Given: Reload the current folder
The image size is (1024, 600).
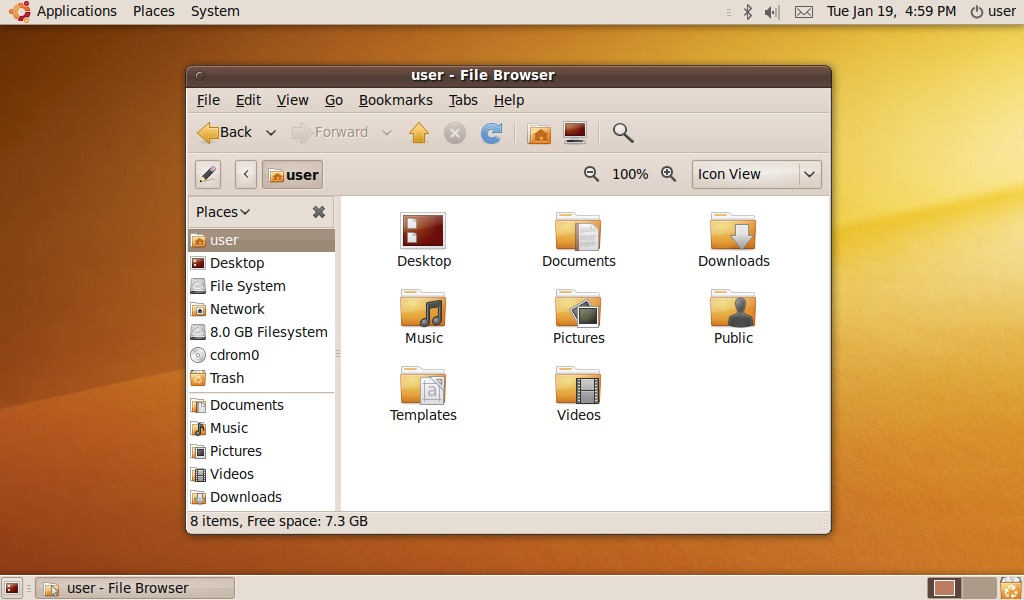Looking at the screenshot, I should [491, 133].
